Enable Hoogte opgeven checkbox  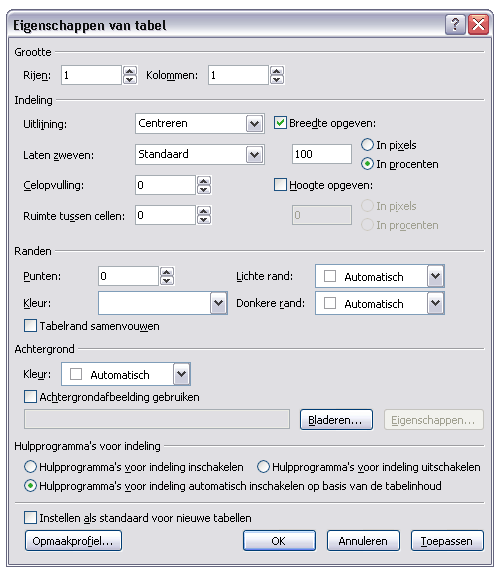pyautogui.click(x=280, y=184)
